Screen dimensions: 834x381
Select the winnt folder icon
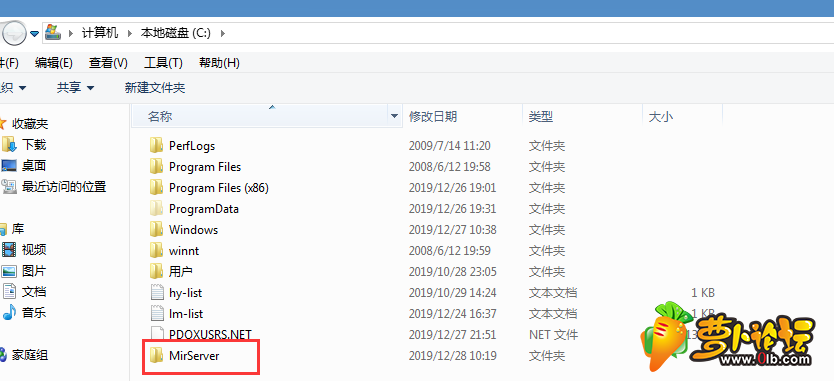click(x=156, y=250)
